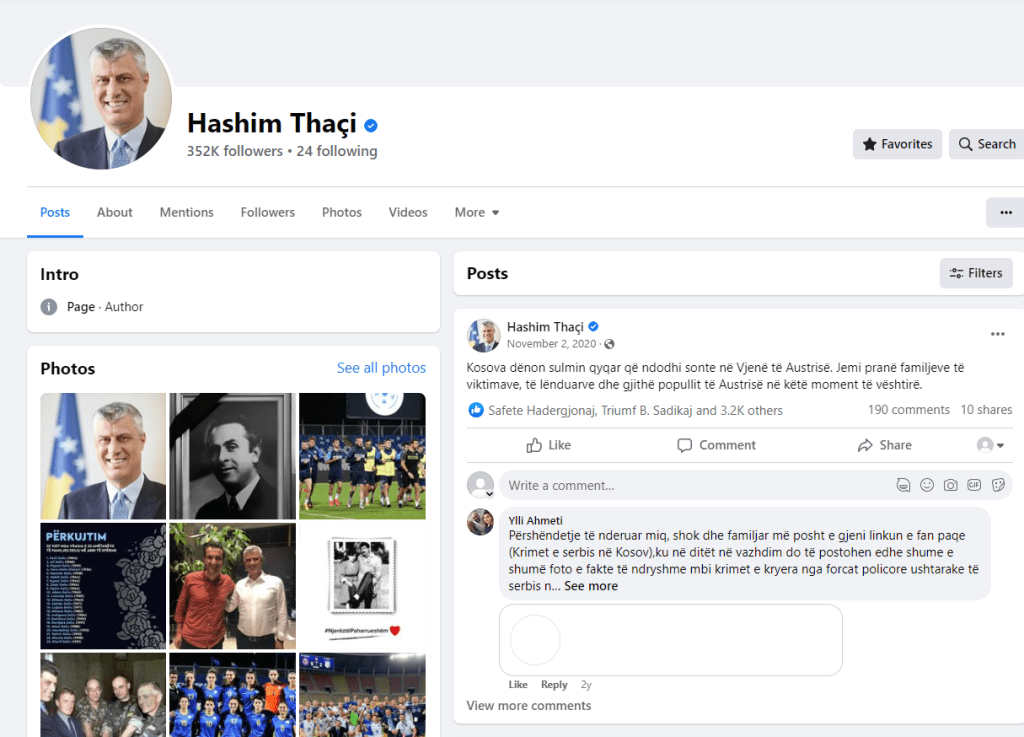Click the GIF icon in comment box

(974, 485)
